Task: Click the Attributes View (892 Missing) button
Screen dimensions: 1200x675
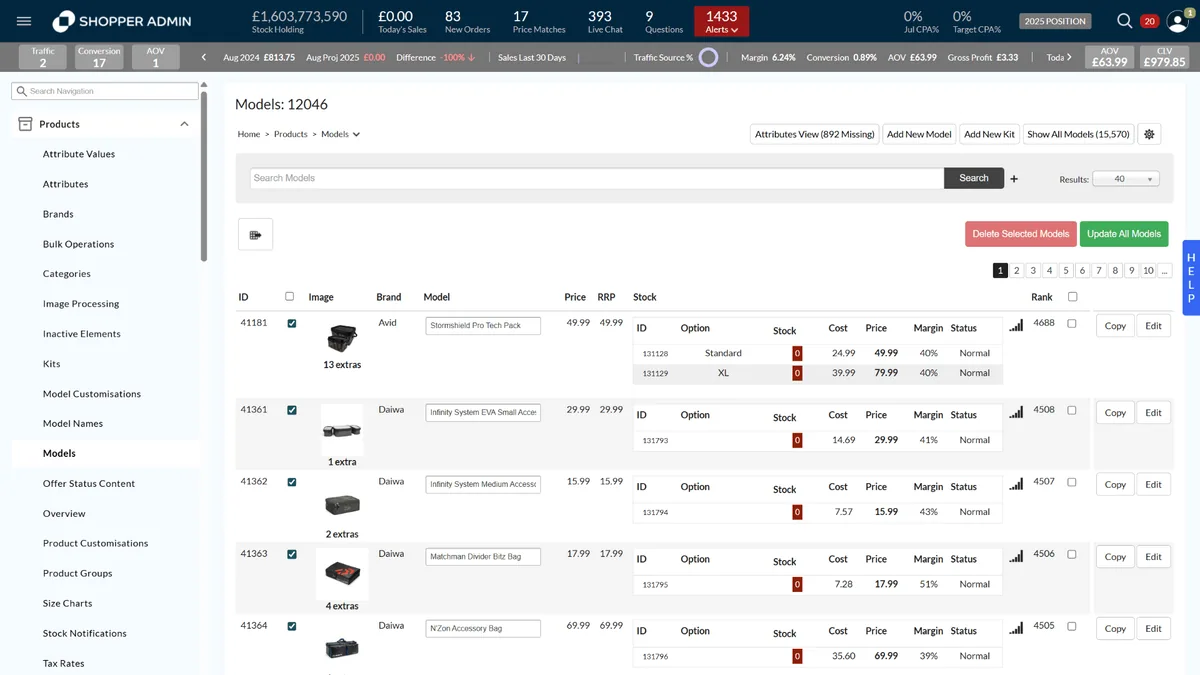Action: tap(814, 134)
